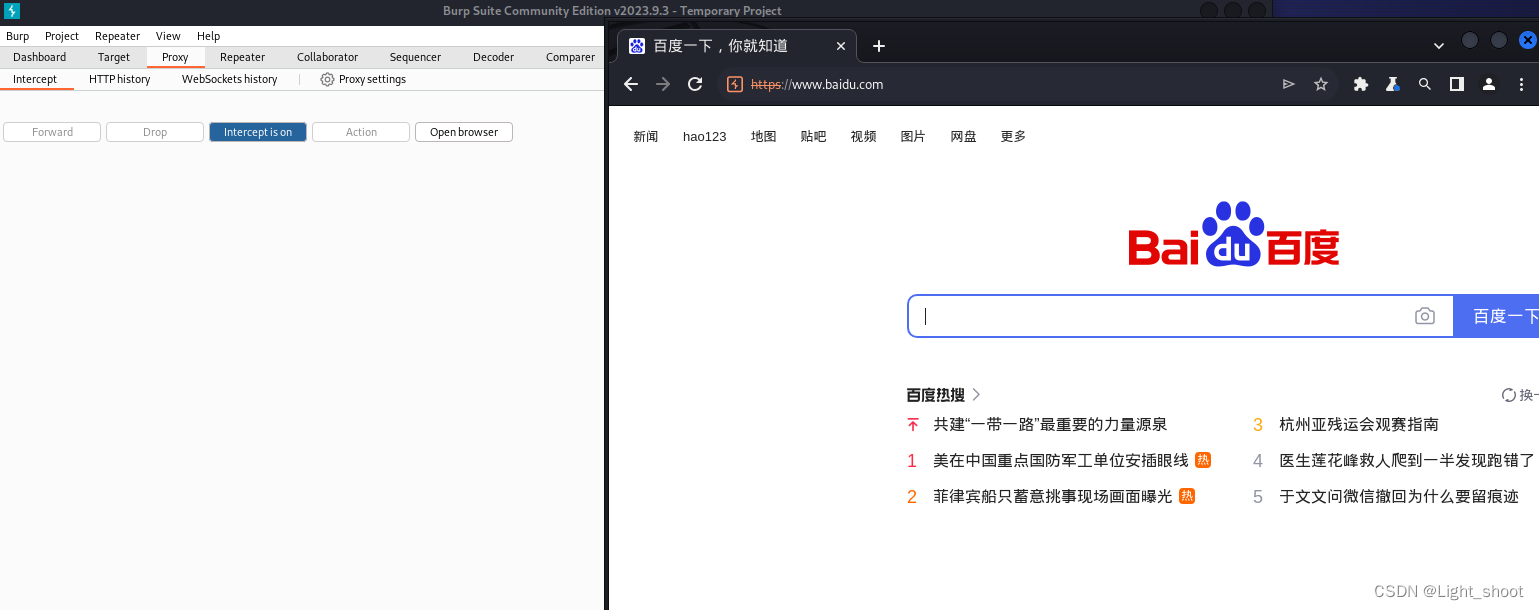This screenshot has height=610, width=1539.
Task: Click the Baidu logo image
Action: point(1234,234)
